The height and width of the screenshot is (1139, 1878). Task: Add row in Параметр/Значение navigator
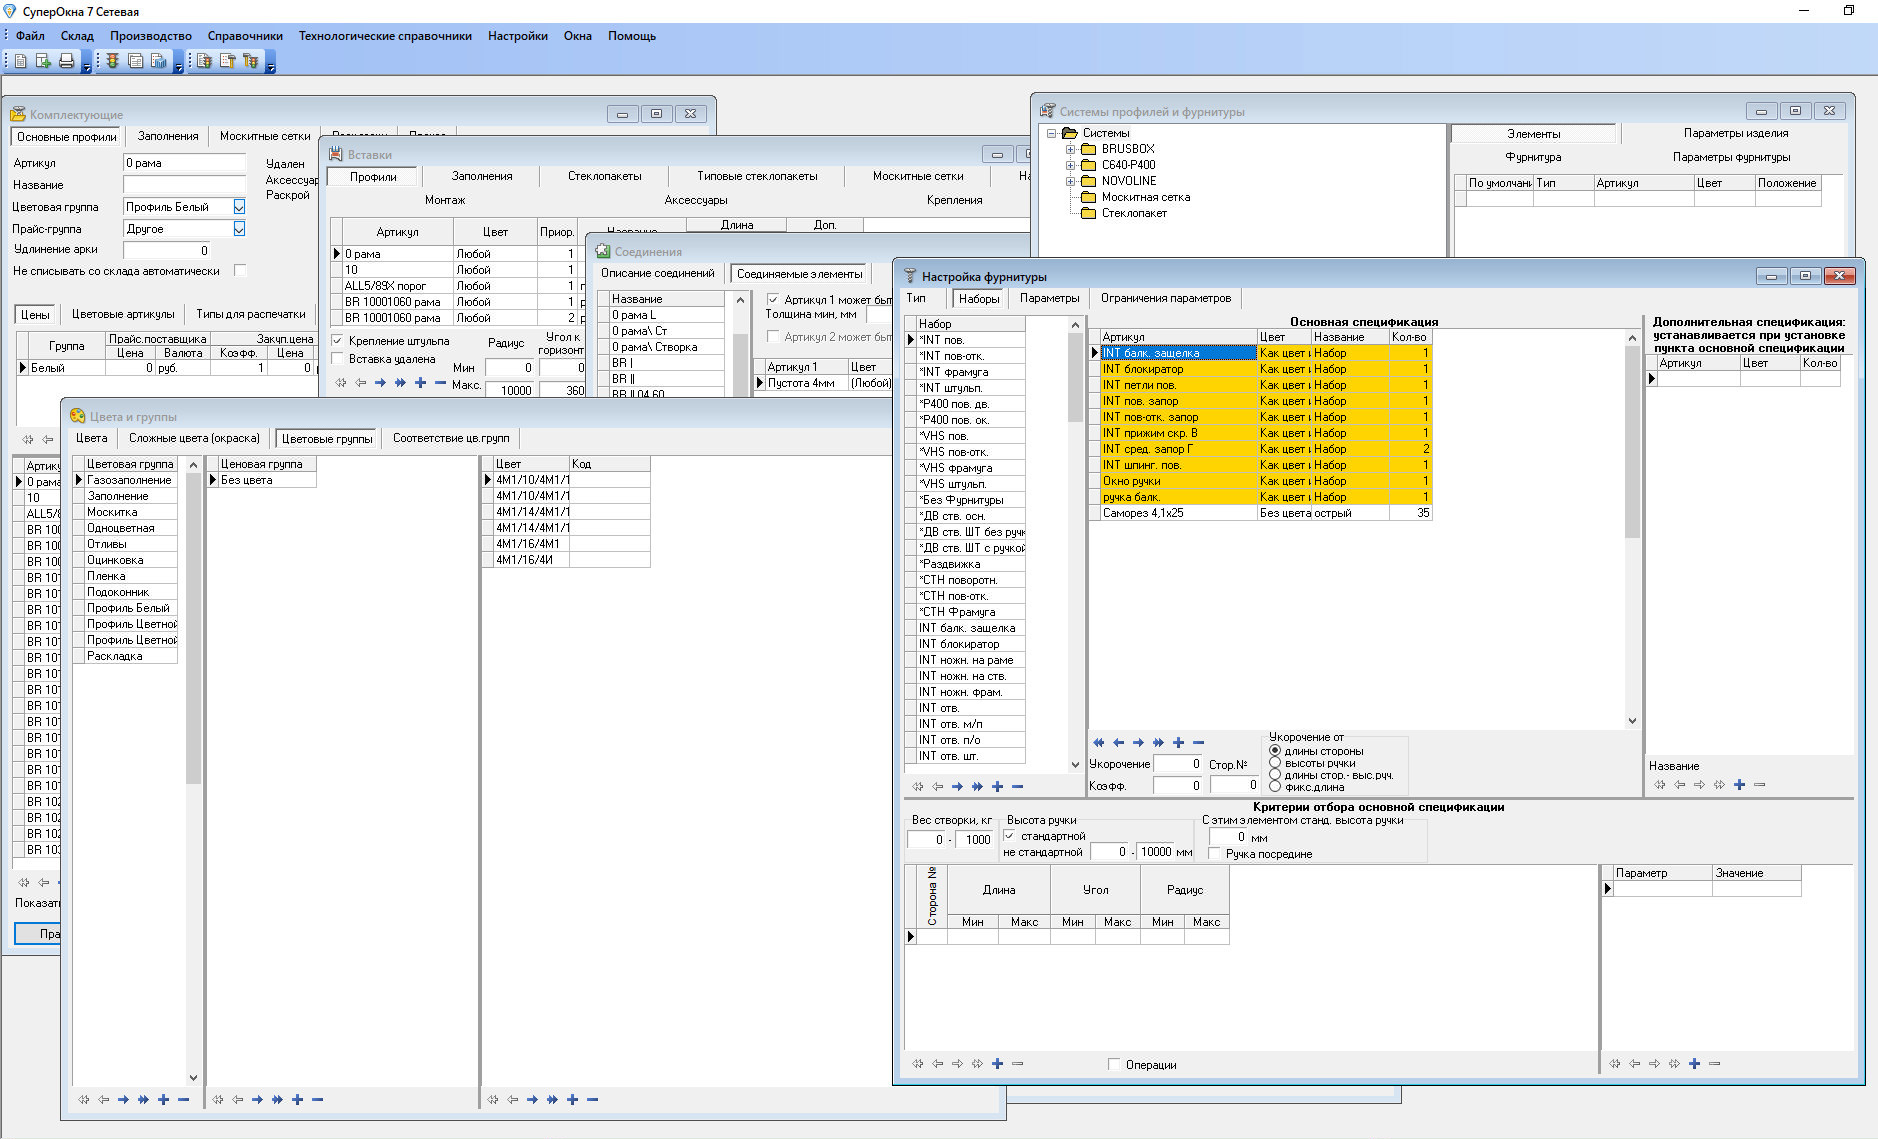1694,1064
